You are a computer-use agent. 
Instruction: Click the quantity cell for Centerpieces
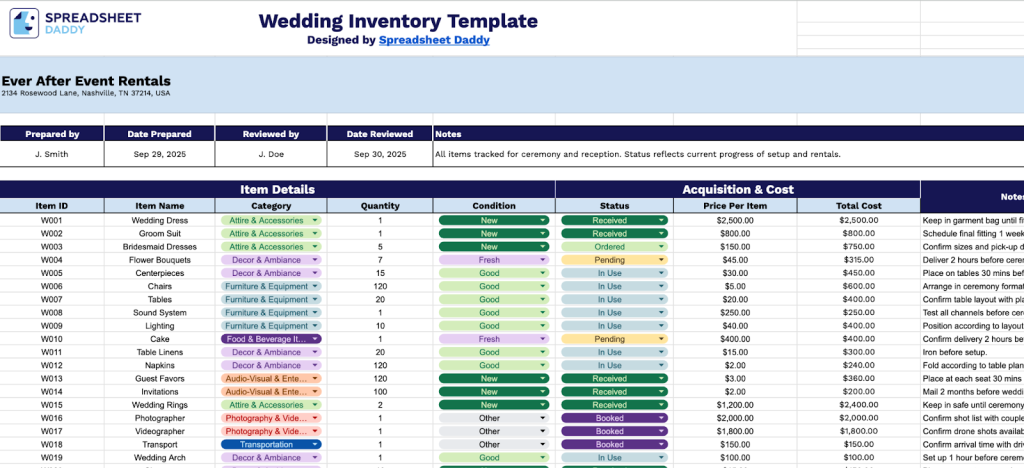click(x=380, y=273)
